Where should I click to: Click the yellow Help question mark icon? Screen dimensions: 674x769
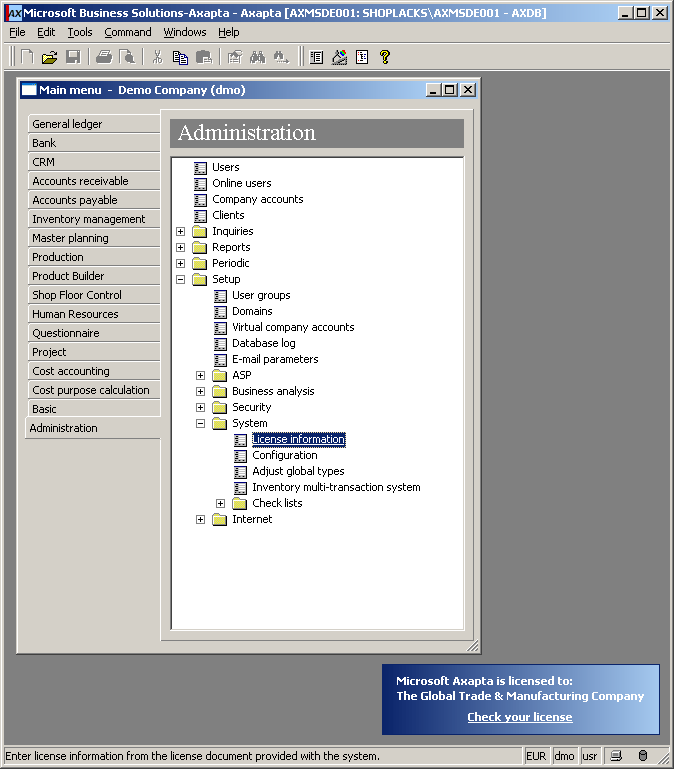(385, 57)
